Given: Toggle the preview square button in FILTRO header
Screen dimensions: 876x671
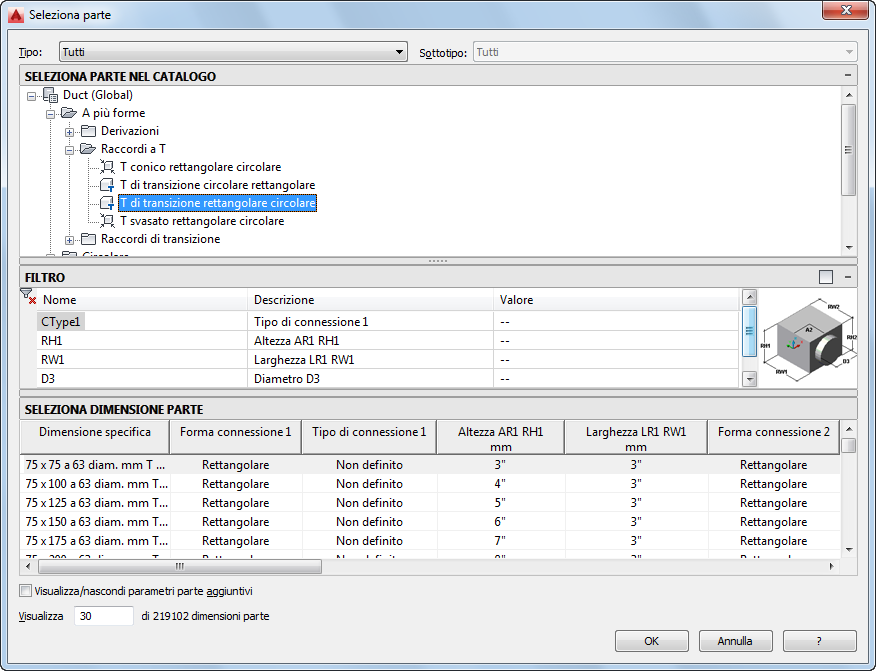Looking at the screenshot, I should pyautogui.click(x=826, y=277).
